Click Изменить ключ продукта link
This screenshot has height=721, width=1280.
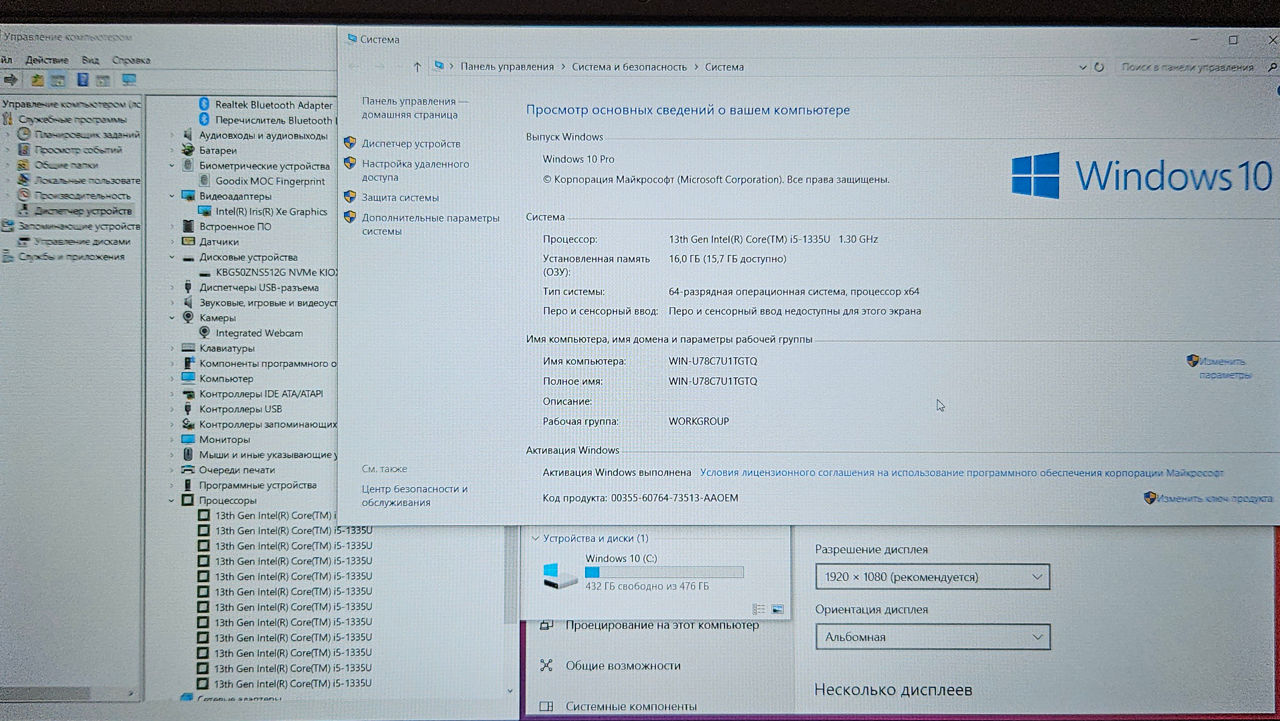tap(1216, 498)
